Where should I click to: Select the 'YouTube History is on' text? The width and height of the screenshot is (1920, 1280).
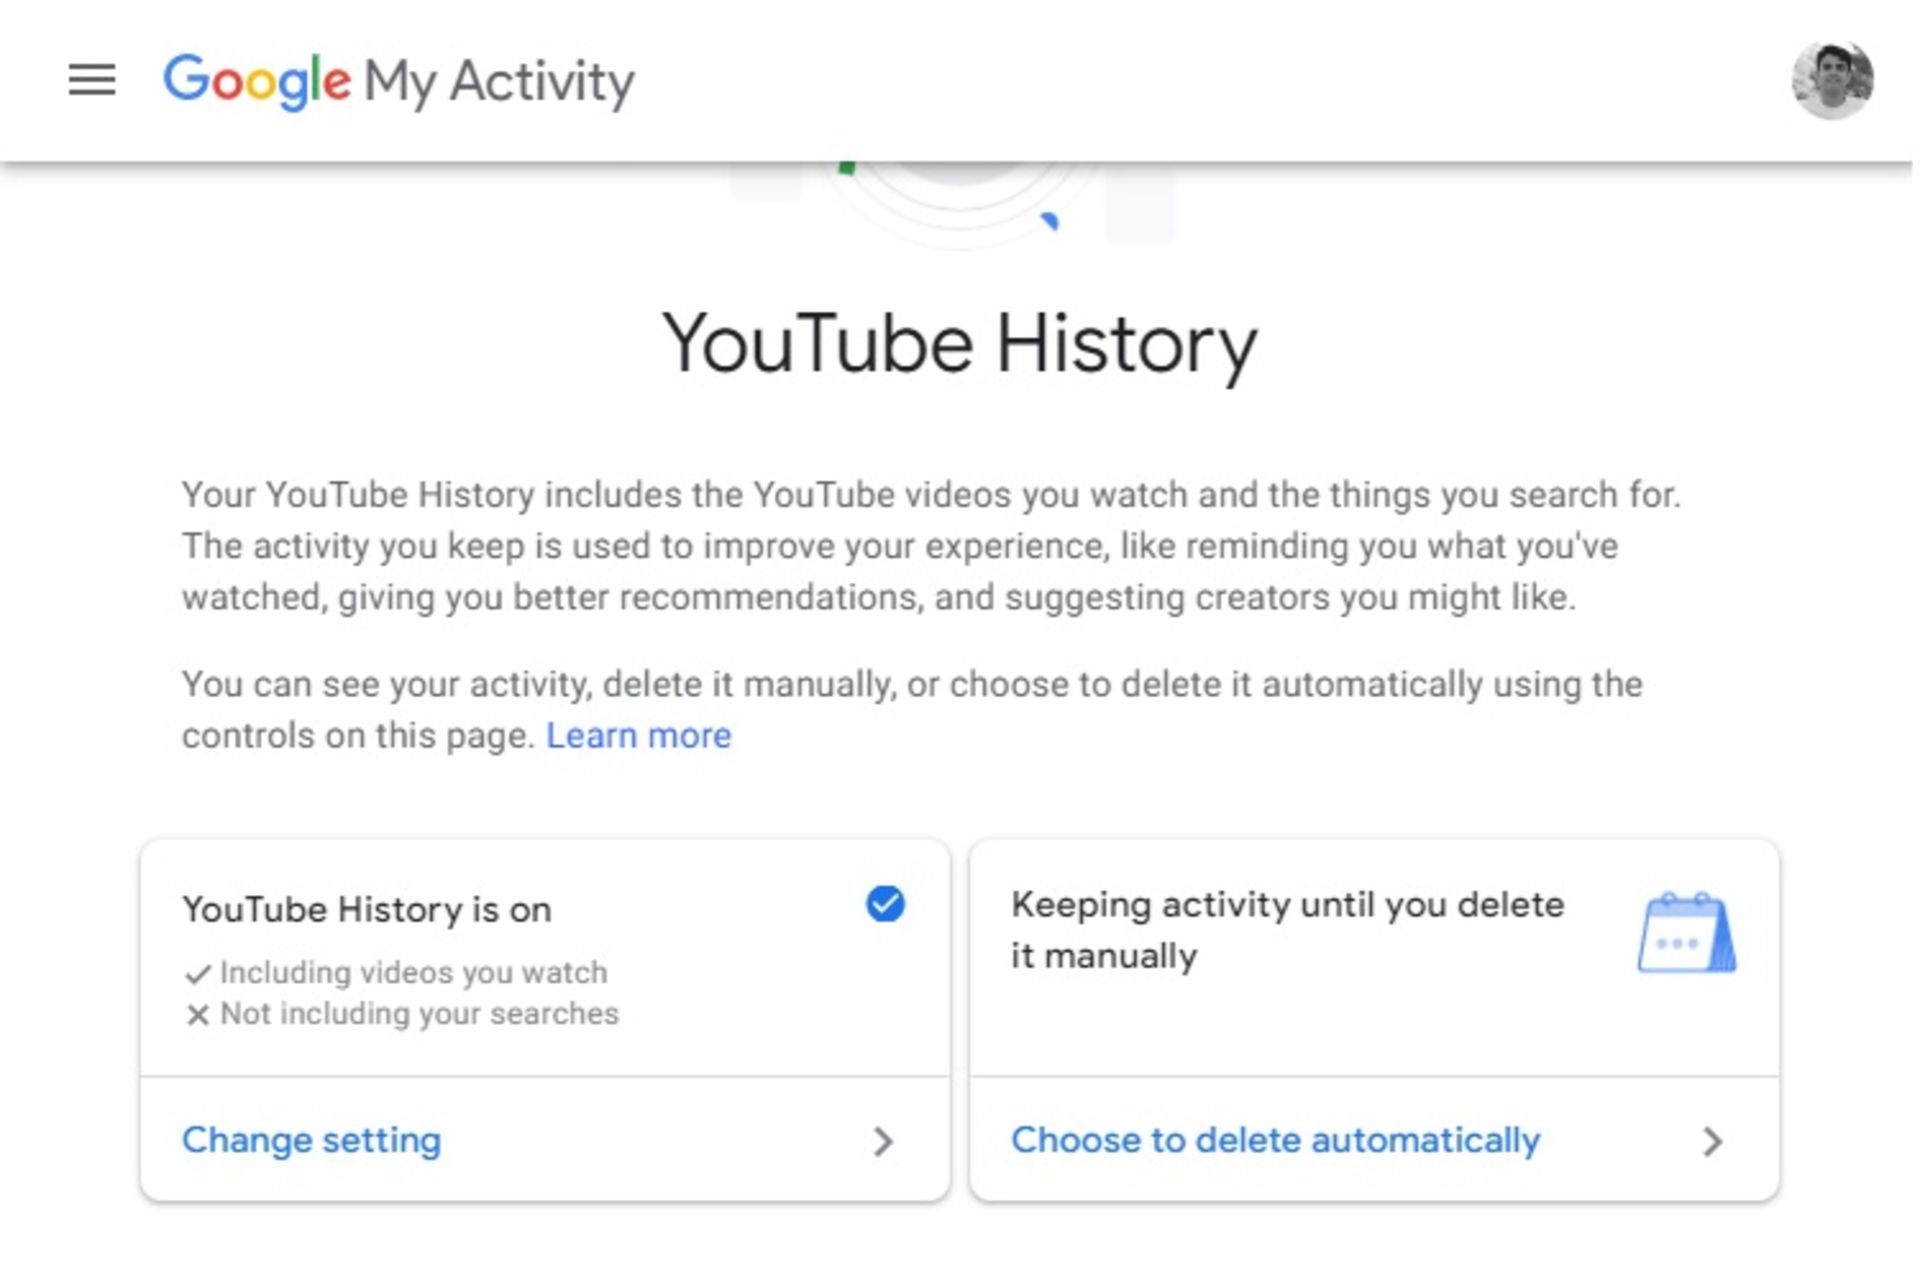(367, 909)
